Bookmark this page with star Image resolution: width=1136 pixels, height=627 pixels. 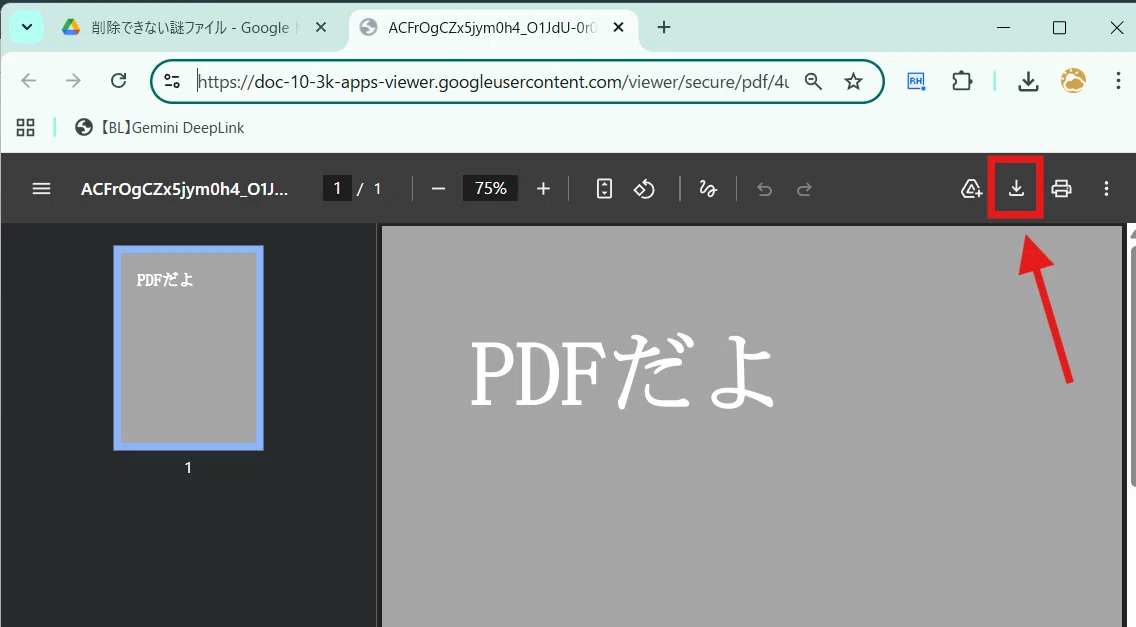click(x=853, y=81)
